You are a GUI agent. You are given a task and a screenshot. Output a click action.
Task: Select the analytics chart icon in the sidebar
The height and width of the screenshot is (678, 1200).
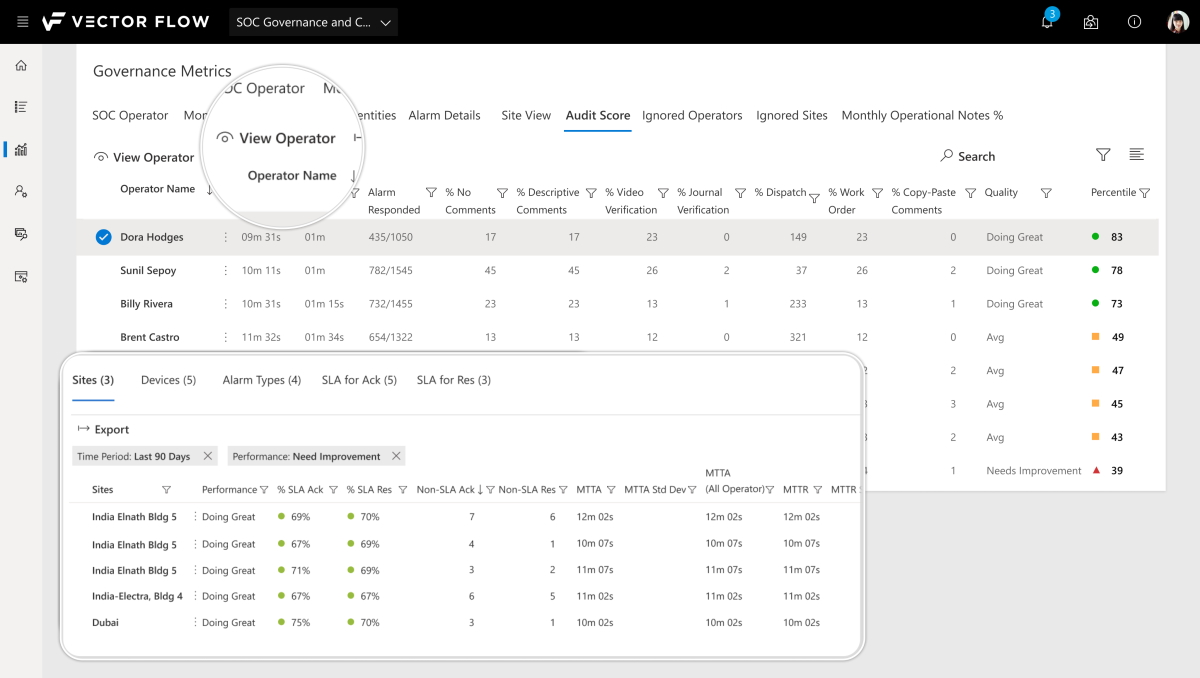pos(20,148)
